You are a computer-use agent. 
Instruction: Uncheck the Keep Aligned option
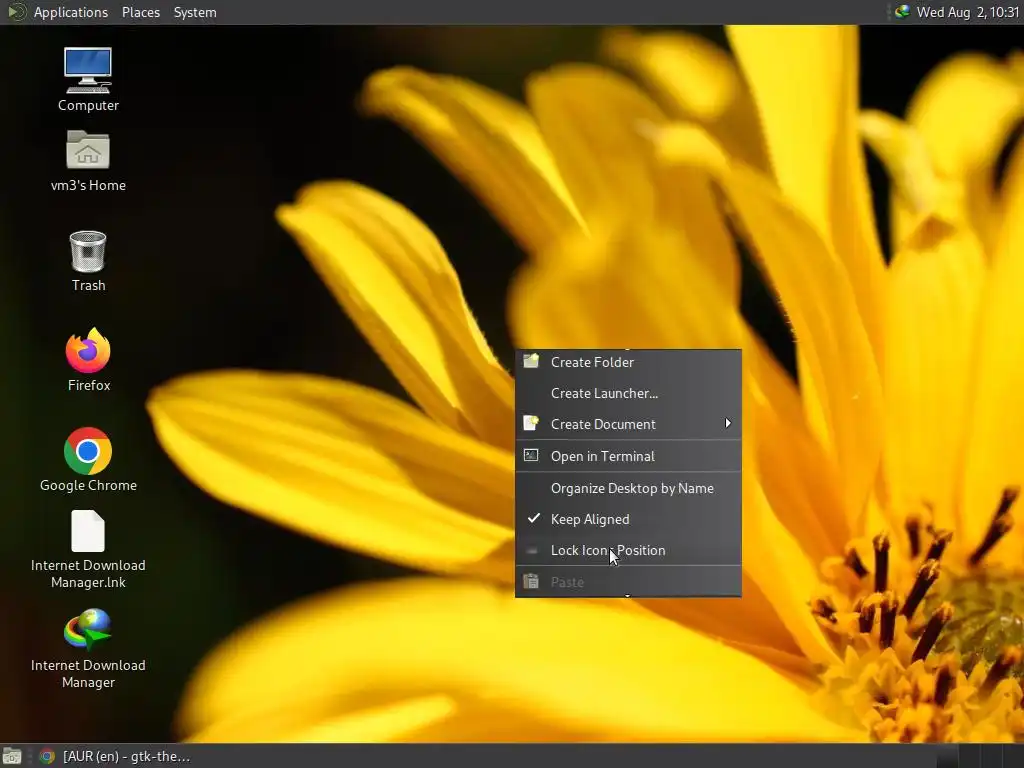[x=628, y=519]
